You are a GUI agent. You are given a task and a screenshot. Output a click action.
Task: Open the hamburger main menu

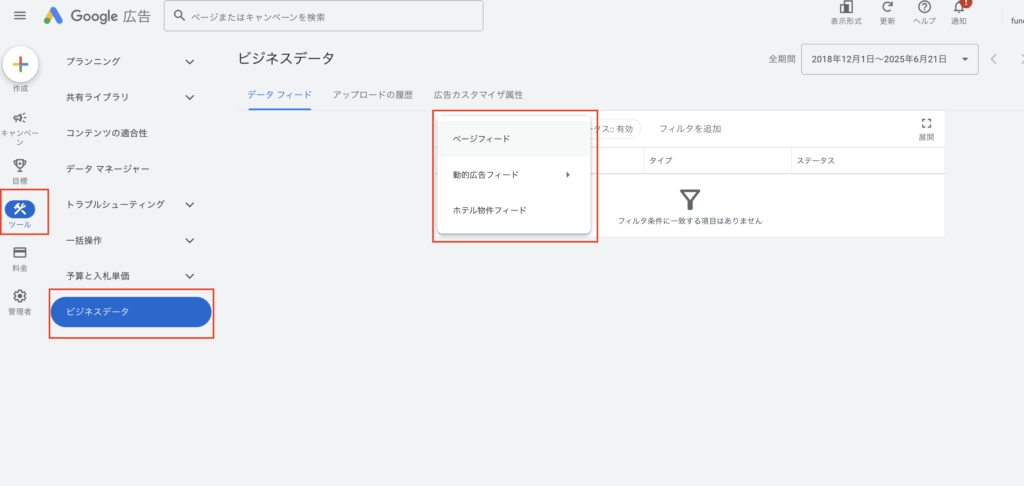pos(19,16)
